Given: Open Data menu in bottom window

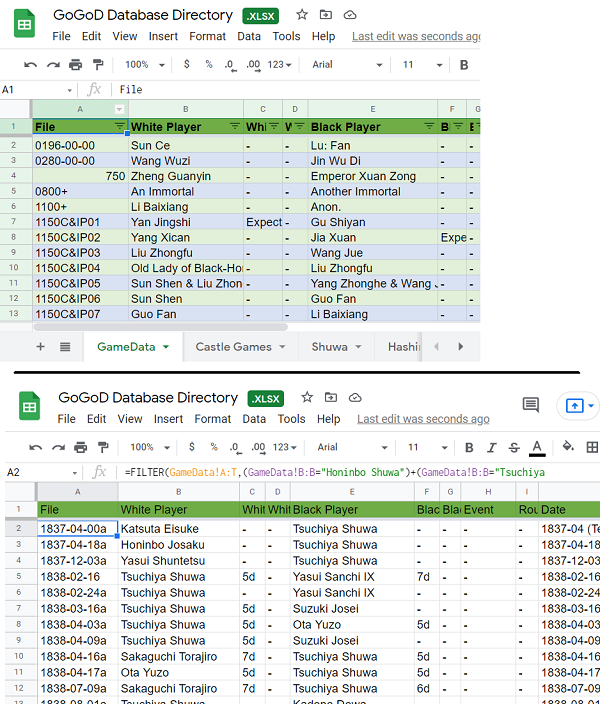Looking at the screenshot, I should coord(254,419).
